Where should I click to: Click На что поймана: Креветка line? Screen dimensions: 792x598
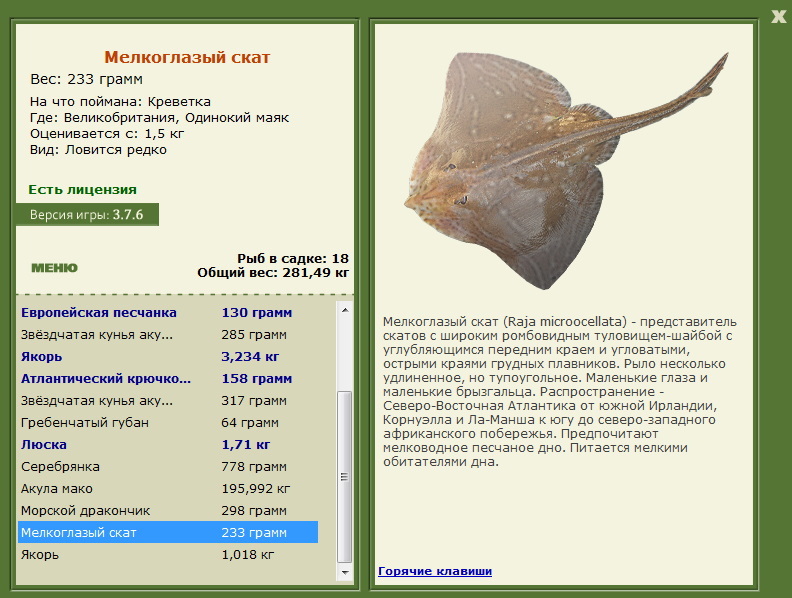click(120, 102)
